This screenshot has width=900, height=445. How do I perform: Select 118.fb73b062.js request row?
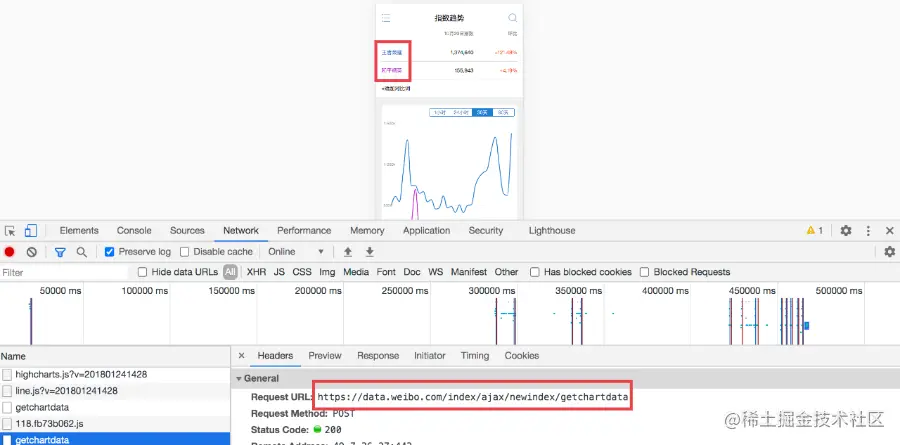click(115, 424)
